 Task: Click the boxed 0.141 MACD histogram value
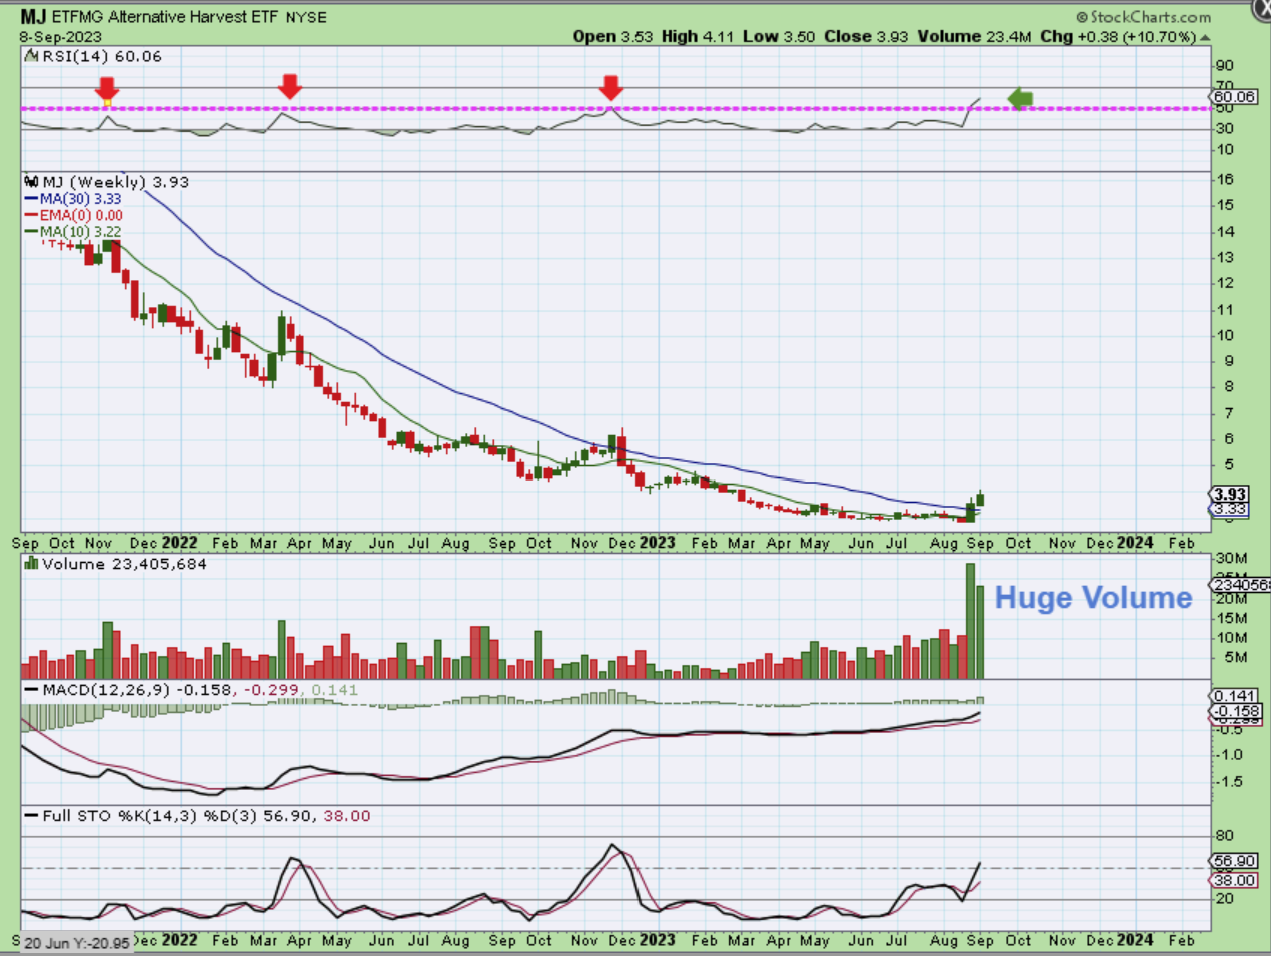click(1234, 695)
